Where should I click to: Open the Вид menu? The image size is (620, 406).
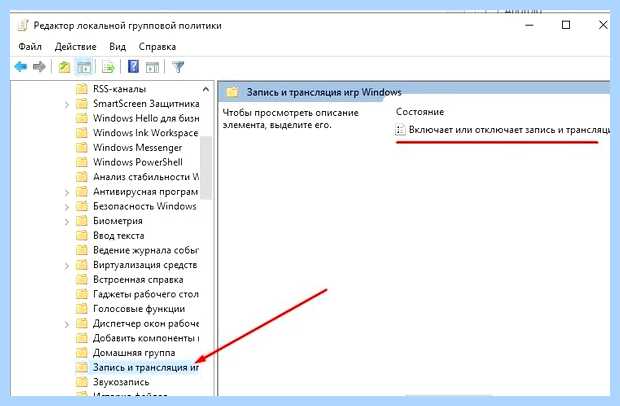coord(117,47)
